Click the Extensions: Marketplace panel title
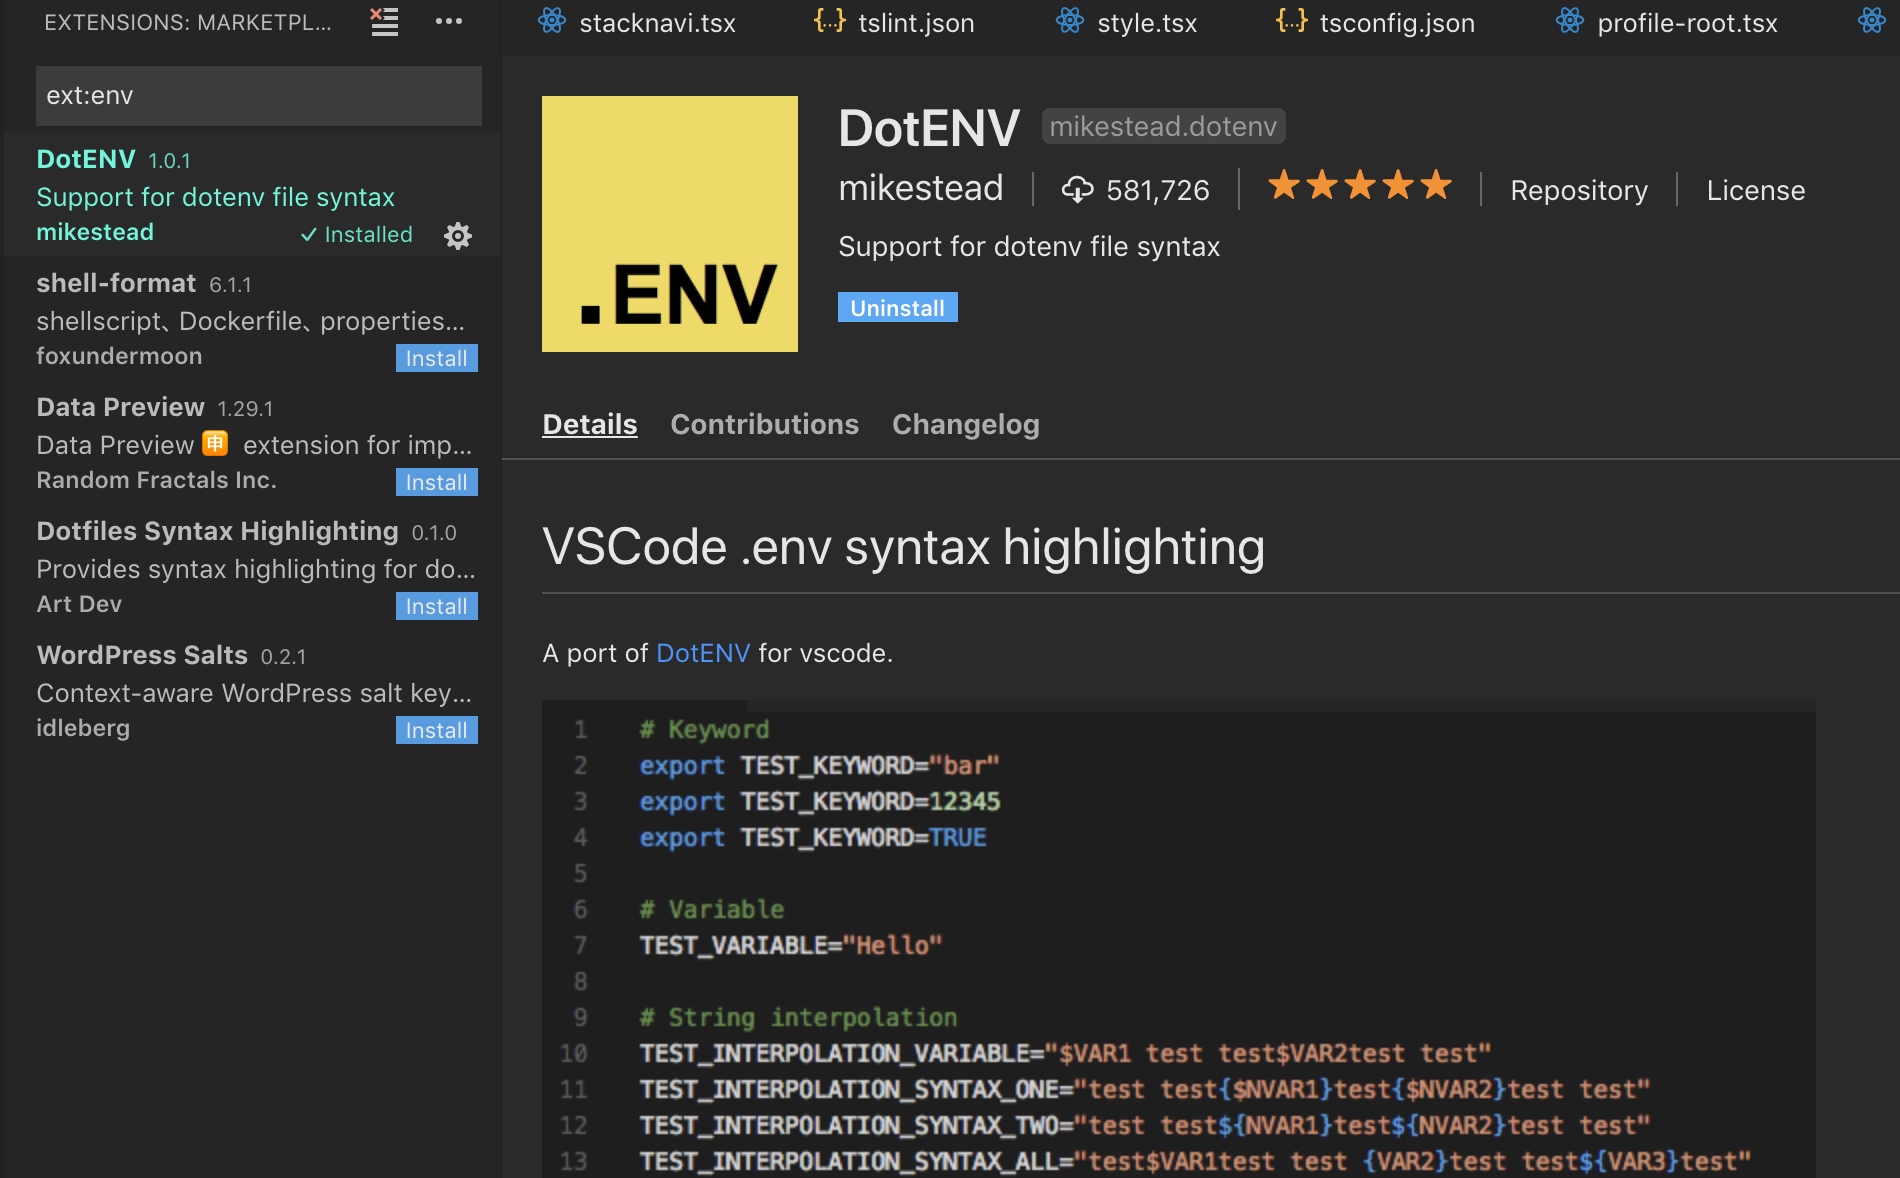The width and height of the screenshot is (1900, 1178). click(x=188, y=22)
